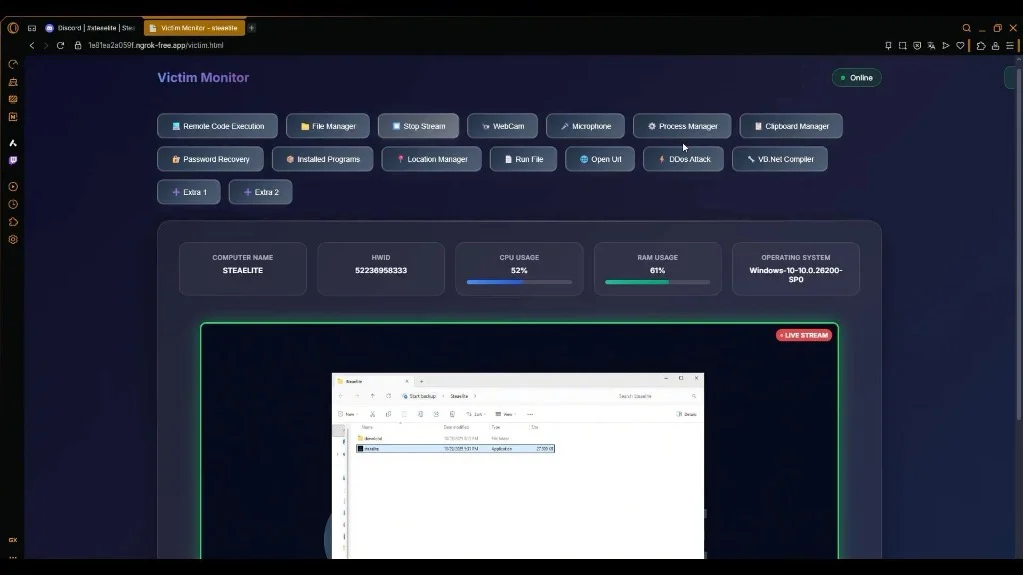Open the puzzle-piece extensions icon in address toolbar

tap(981, 46)
